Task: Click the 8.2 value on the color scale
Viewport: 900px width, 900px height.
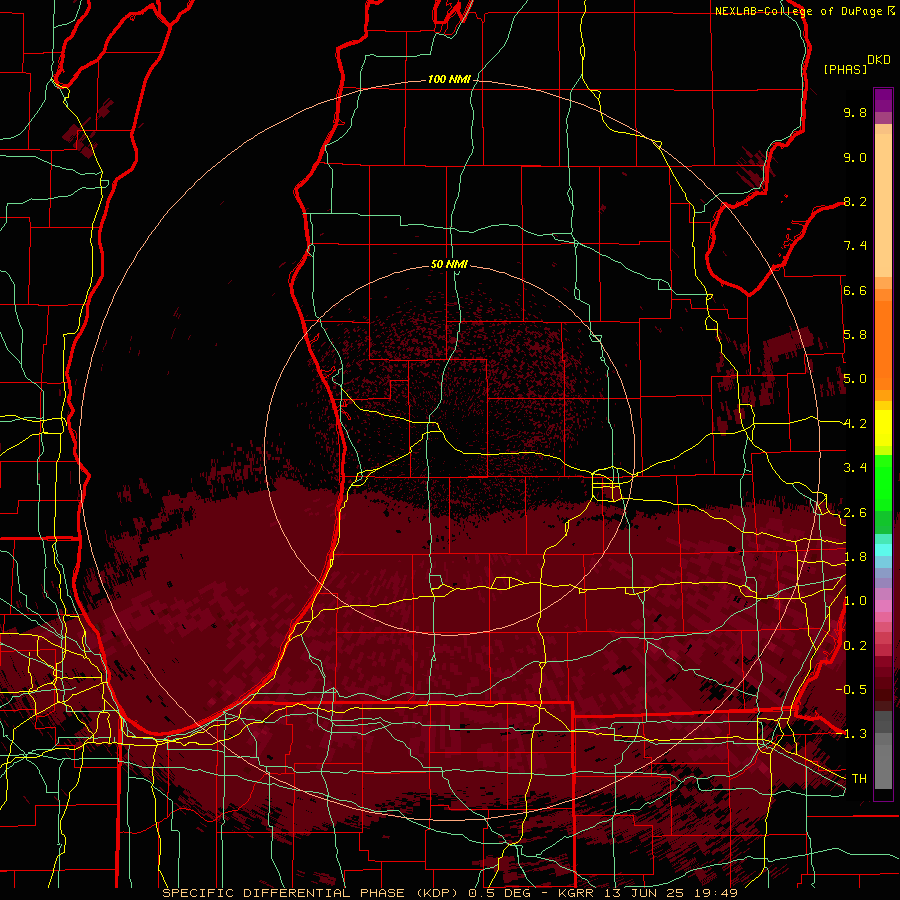Action: (x=855, y=201)
